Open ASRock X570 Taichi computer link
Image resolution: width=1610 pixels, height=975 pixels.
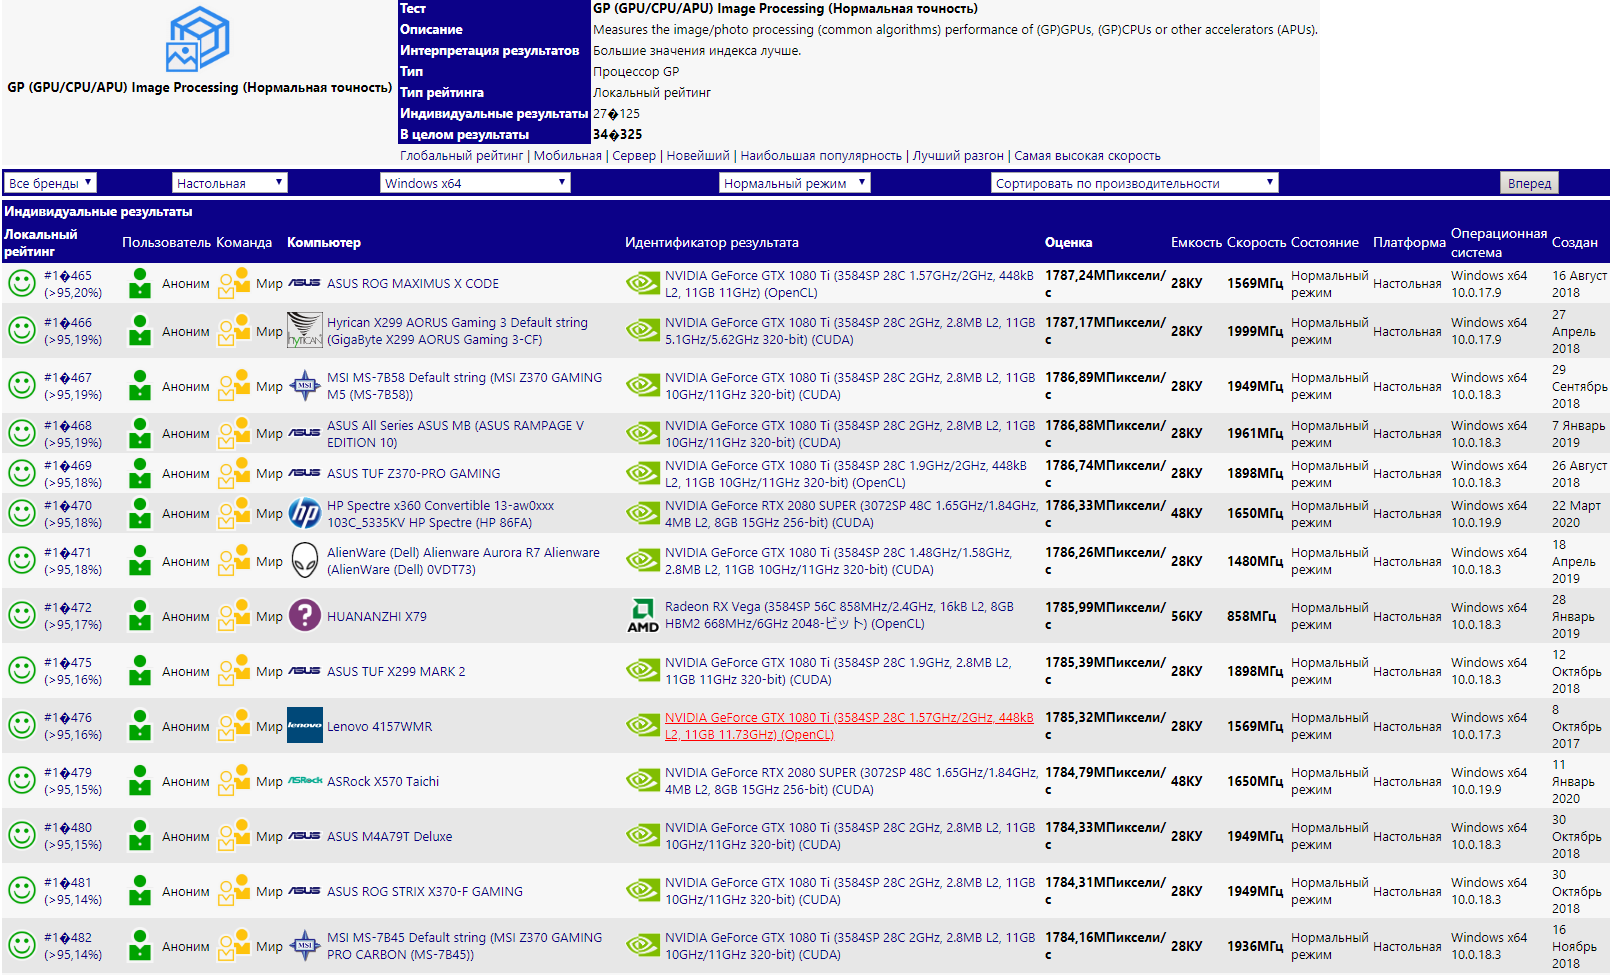click(383, 781)
